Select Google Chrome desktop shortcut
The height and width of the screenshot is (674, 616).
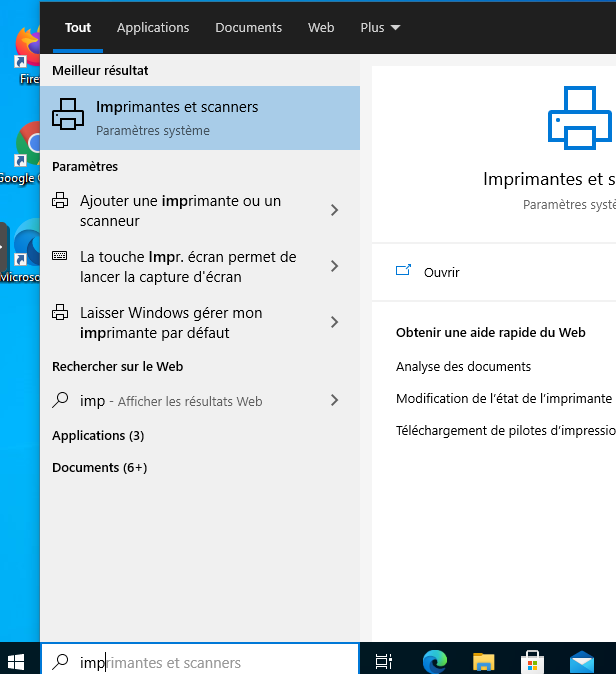tap(21, 153)
